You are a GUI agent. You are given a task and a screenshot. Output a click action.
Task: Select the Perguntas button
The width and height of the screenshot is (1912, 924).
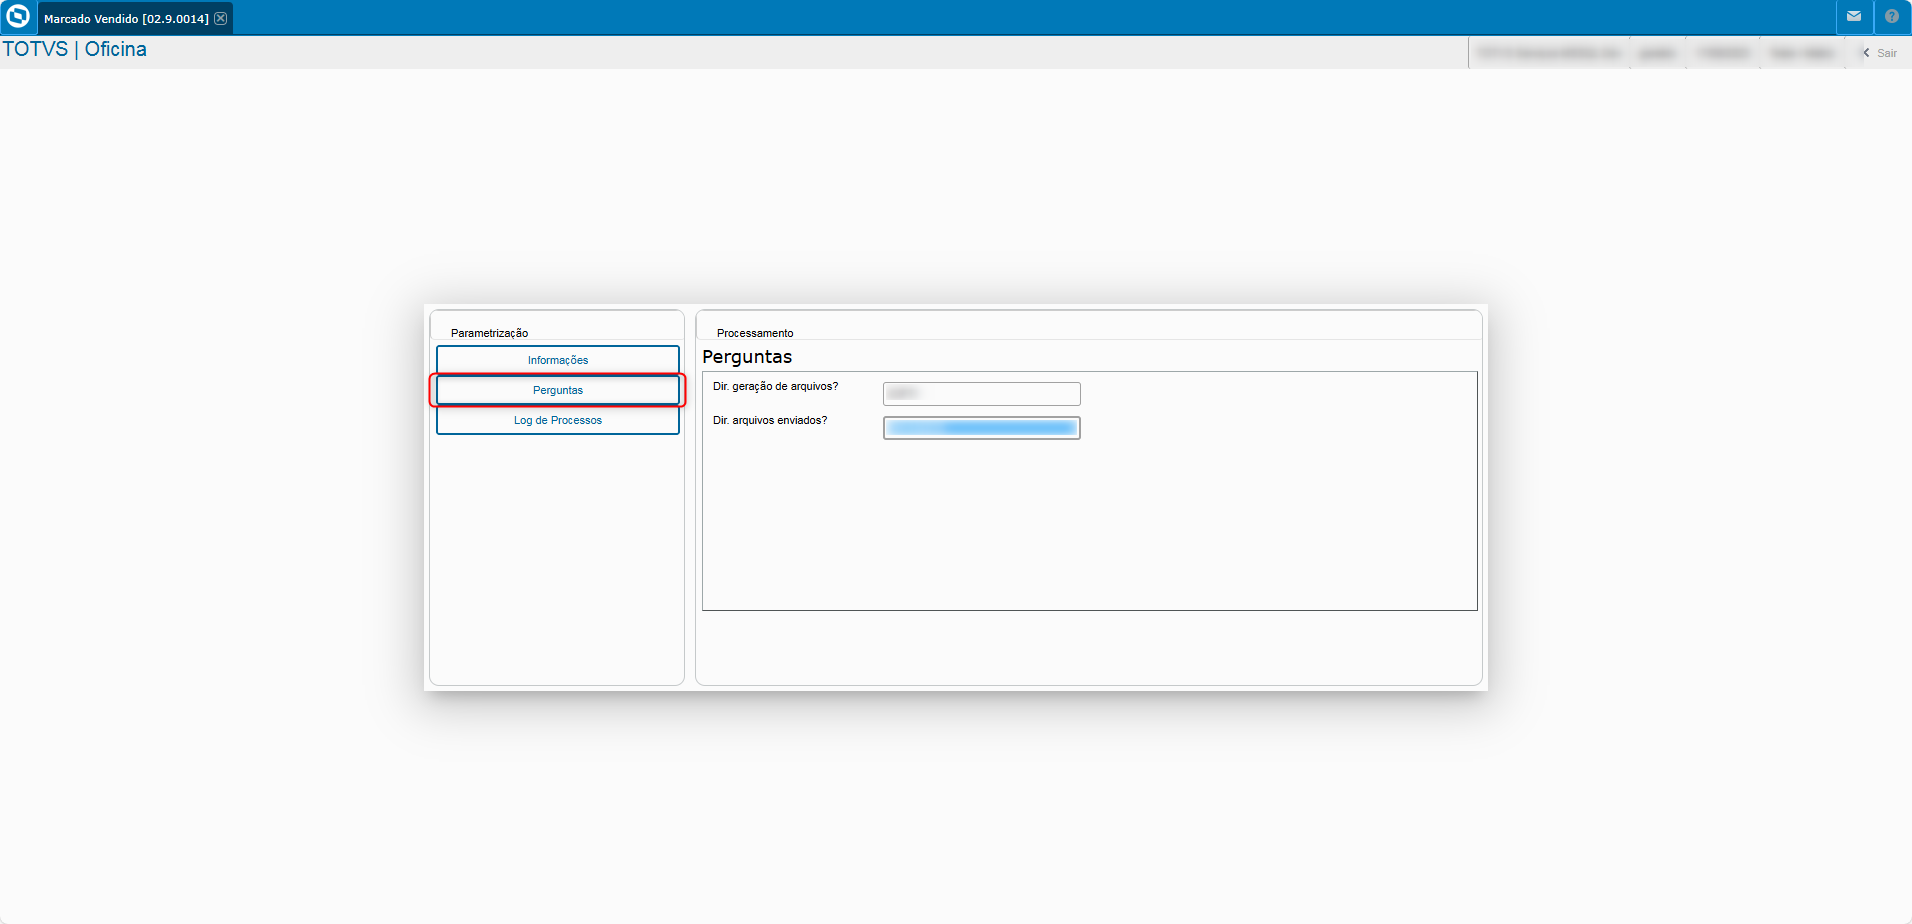coord(558,390)
